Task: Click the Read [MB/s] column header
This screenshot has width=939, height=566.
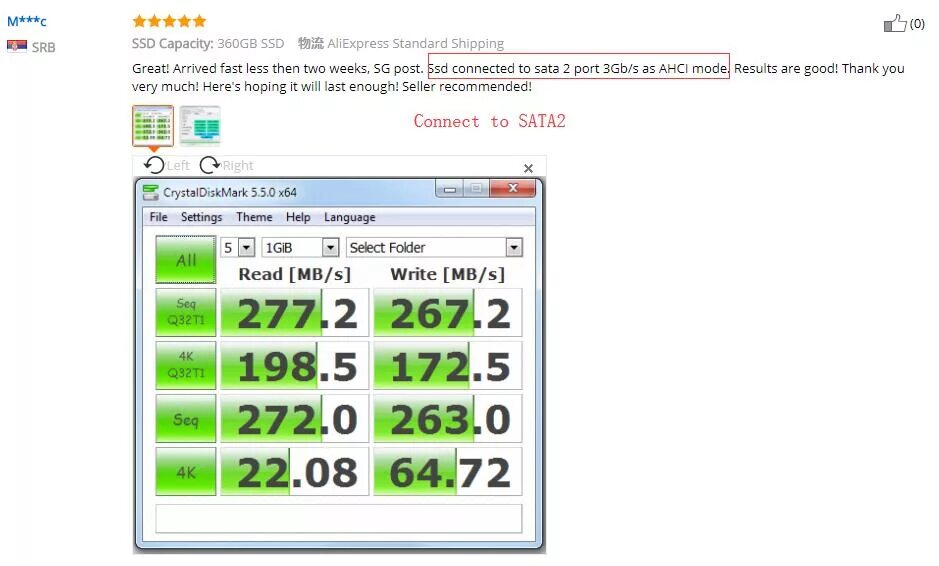Action: pyautogui.click(x=295, y=274)
